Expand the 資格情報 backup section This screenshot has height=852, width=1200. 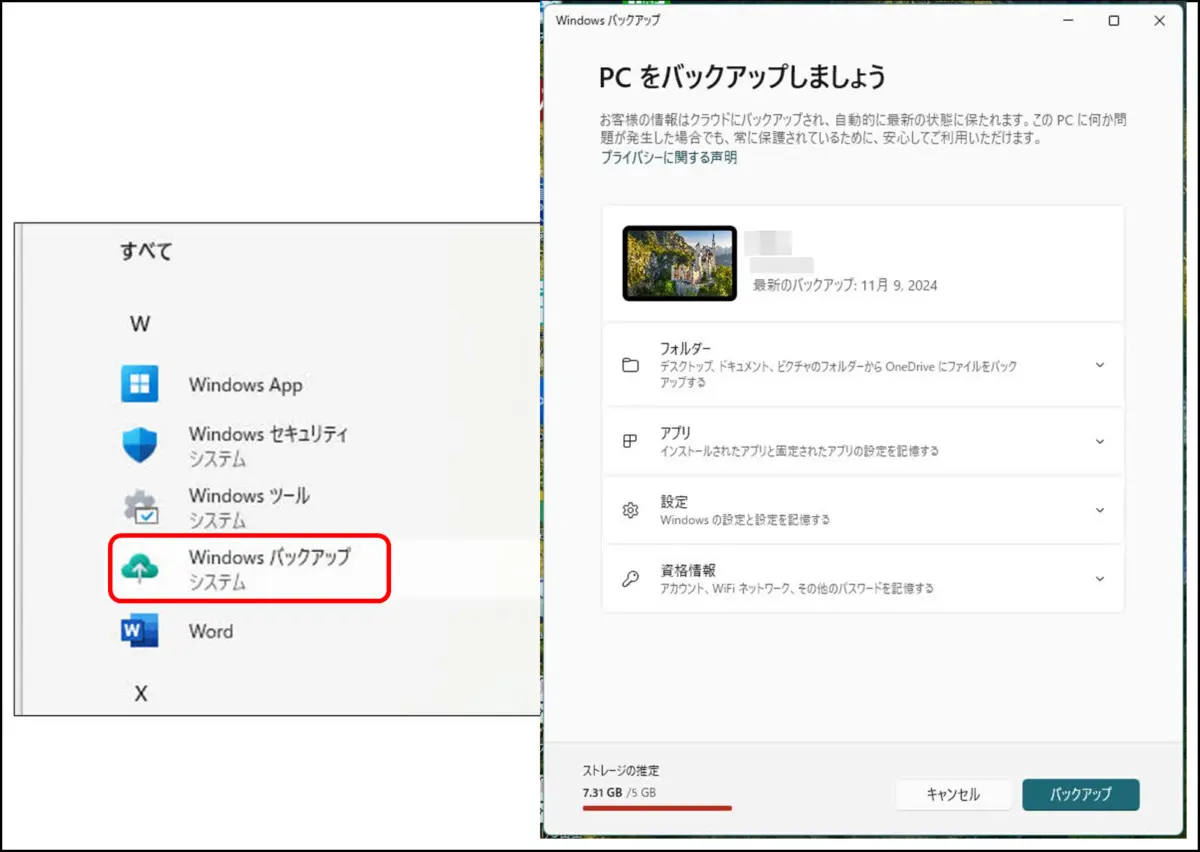1099,578
